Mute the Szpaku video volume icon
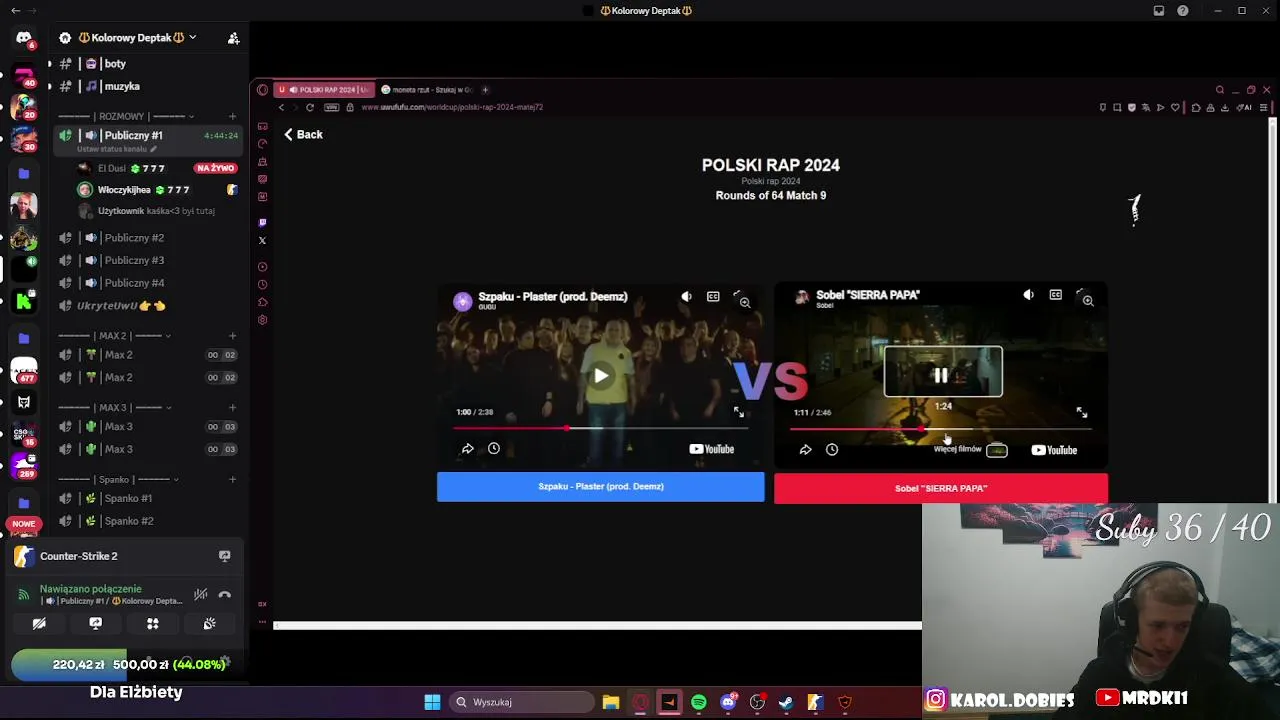The image size is (1280, 720). tap(686, 297)
